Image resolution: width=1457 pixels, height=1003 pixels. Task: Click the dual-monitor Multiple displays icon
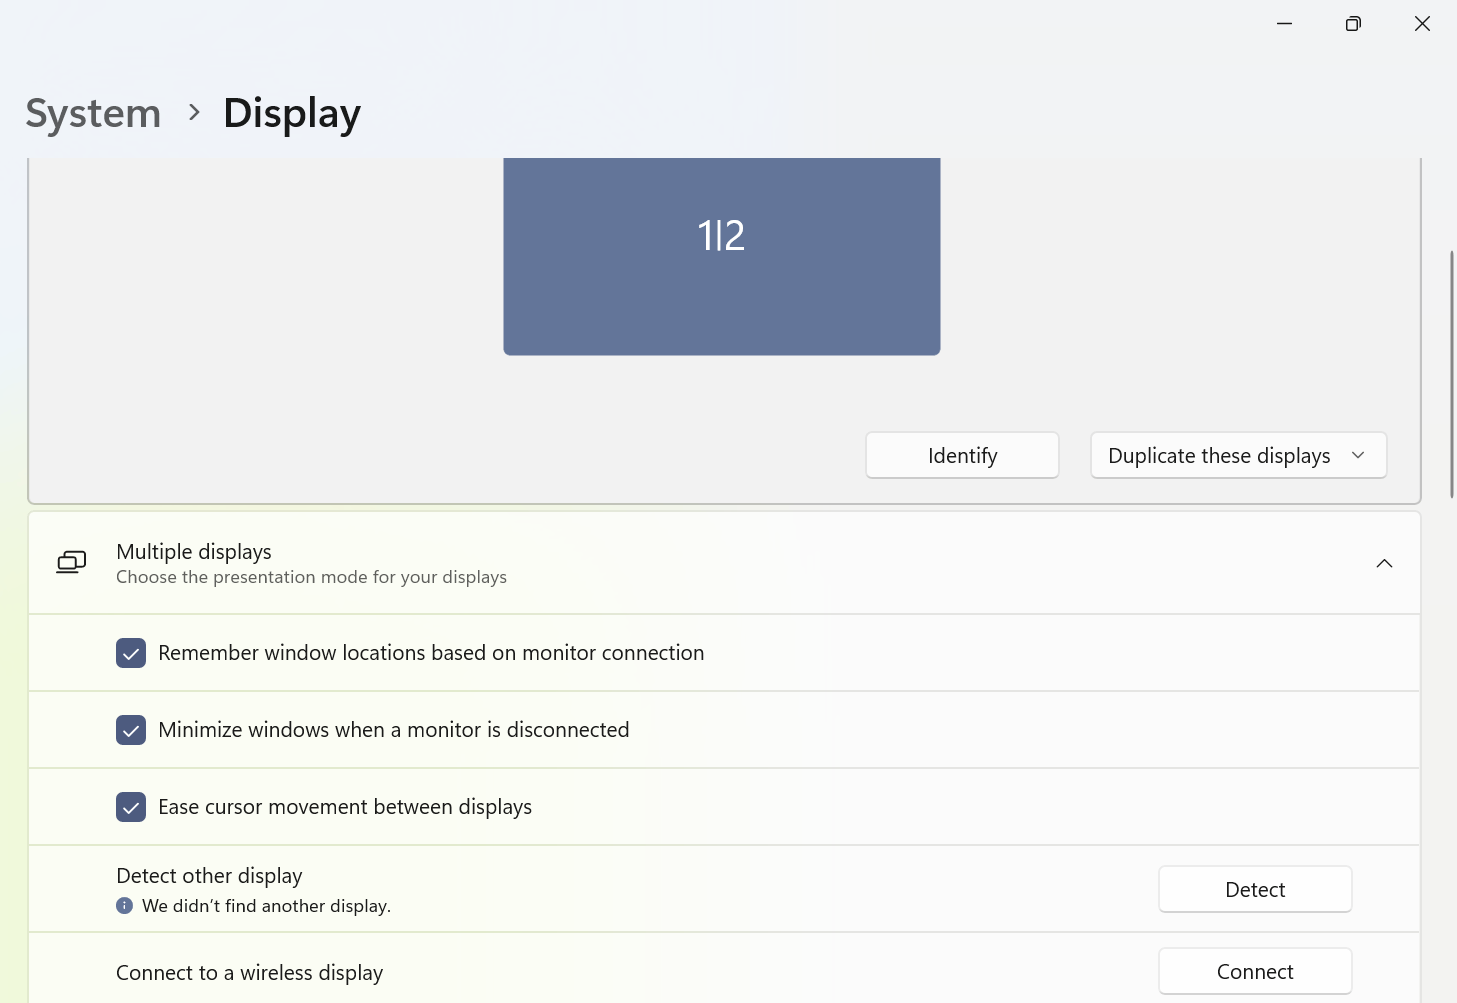pyautogui.click(x=70, y=562)
